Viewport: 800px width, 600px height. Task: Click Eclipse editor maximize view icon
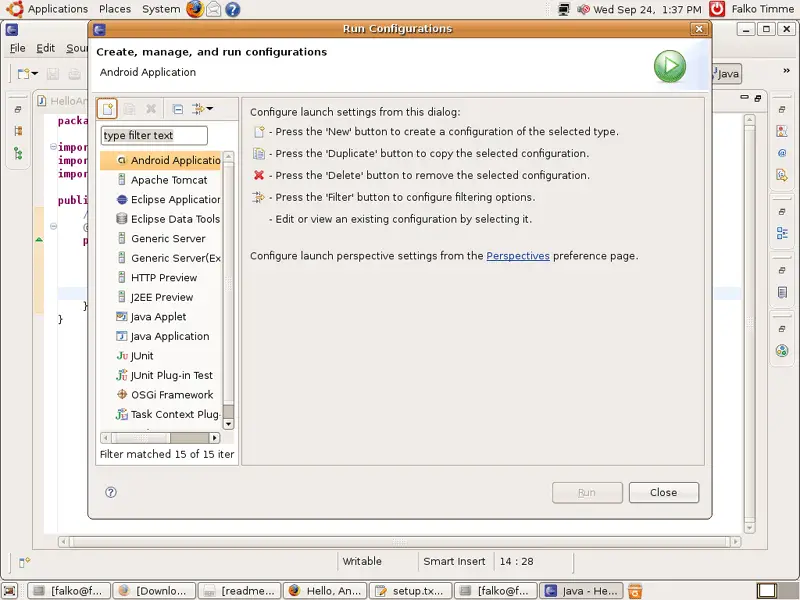[x=758, y=98]
